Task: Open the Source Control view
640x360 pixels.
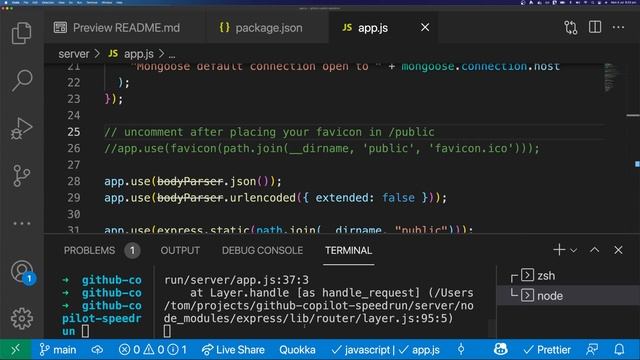Action: 22,176
